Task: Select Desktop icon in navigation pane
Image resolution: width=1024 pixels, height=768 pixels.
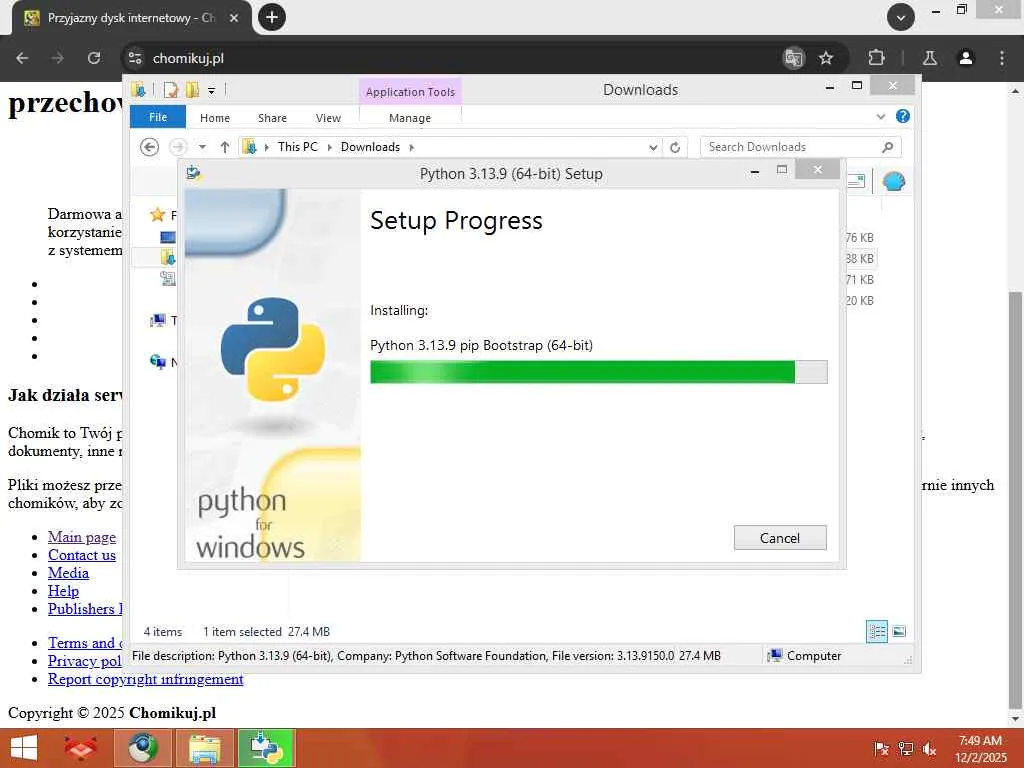Action: (168, 237)
